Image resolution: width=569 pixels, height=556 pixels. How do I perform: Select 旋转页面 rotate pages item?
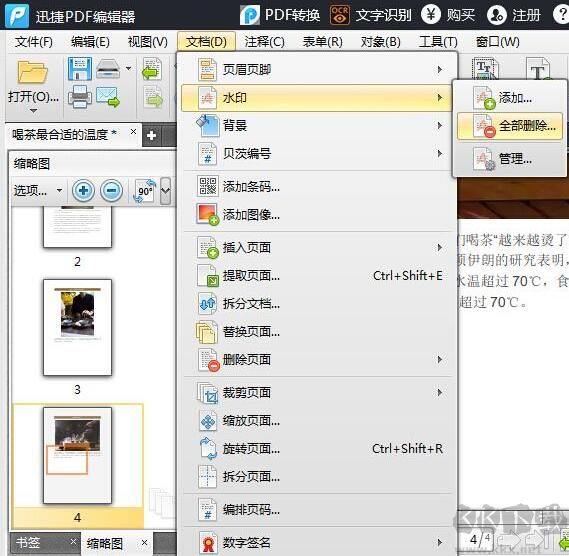[315, 449]
